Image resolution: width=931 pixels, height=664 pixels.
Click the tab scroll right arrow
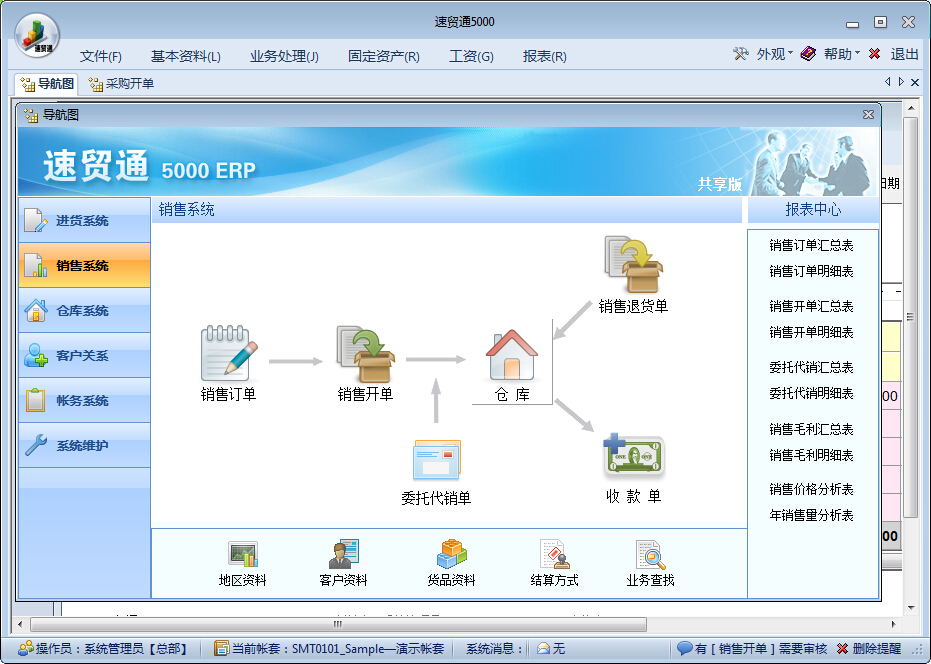(901, 82)
